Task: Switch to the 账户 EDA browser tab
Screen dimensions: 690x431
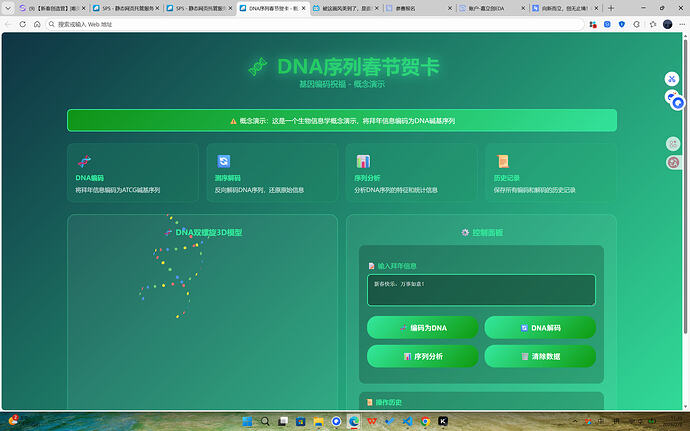Action: [x=492, y=8]
